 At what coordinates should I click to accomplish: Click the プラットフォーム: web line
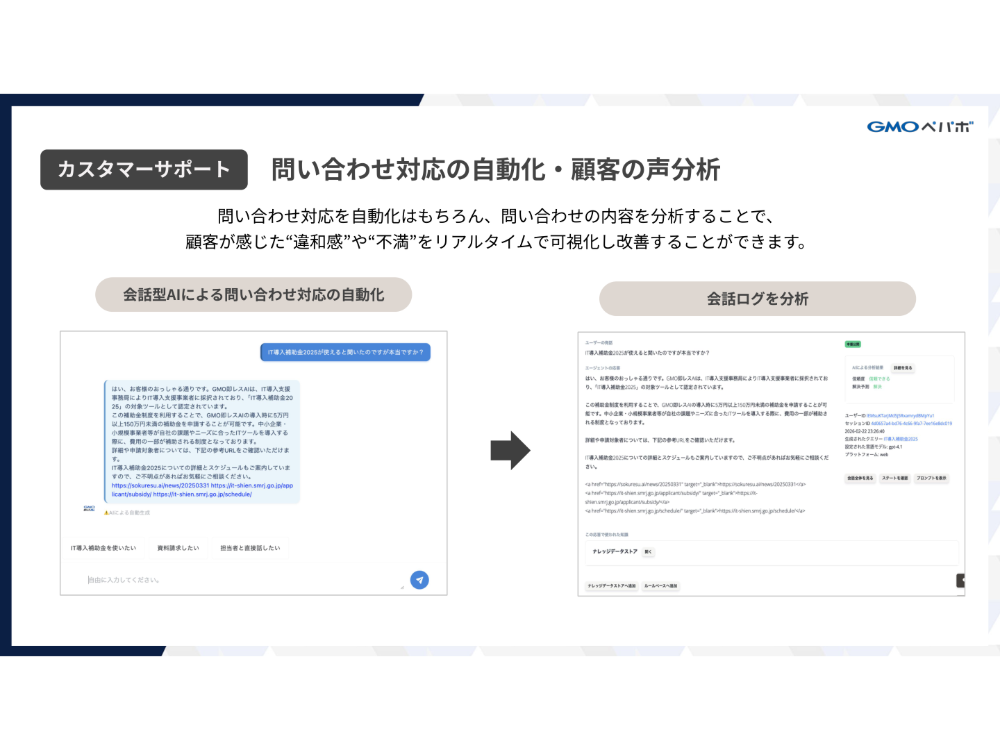[x=866, y=454]
